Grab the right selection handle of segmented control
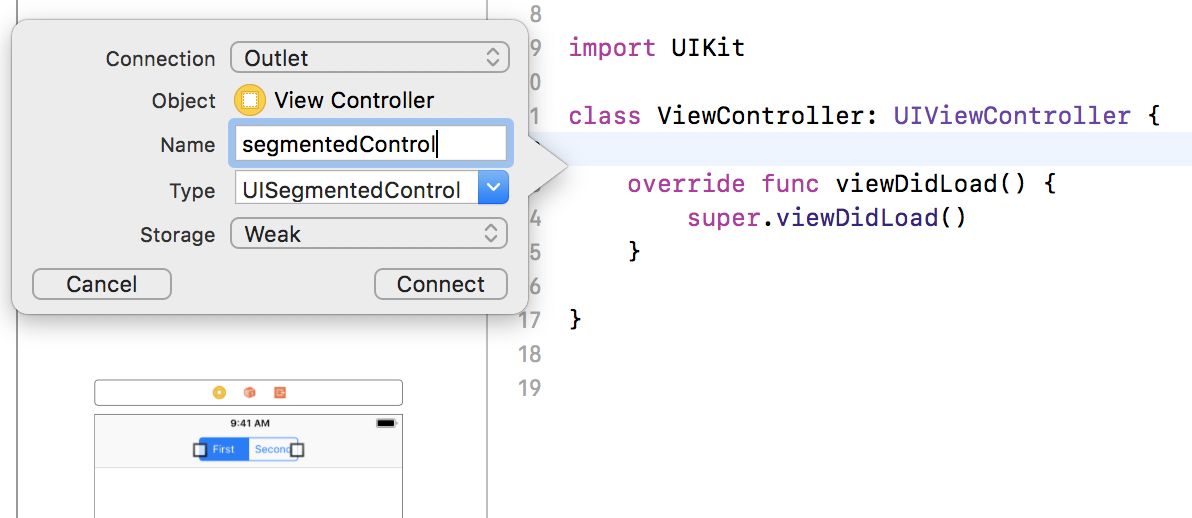 [x=297, y=450]
